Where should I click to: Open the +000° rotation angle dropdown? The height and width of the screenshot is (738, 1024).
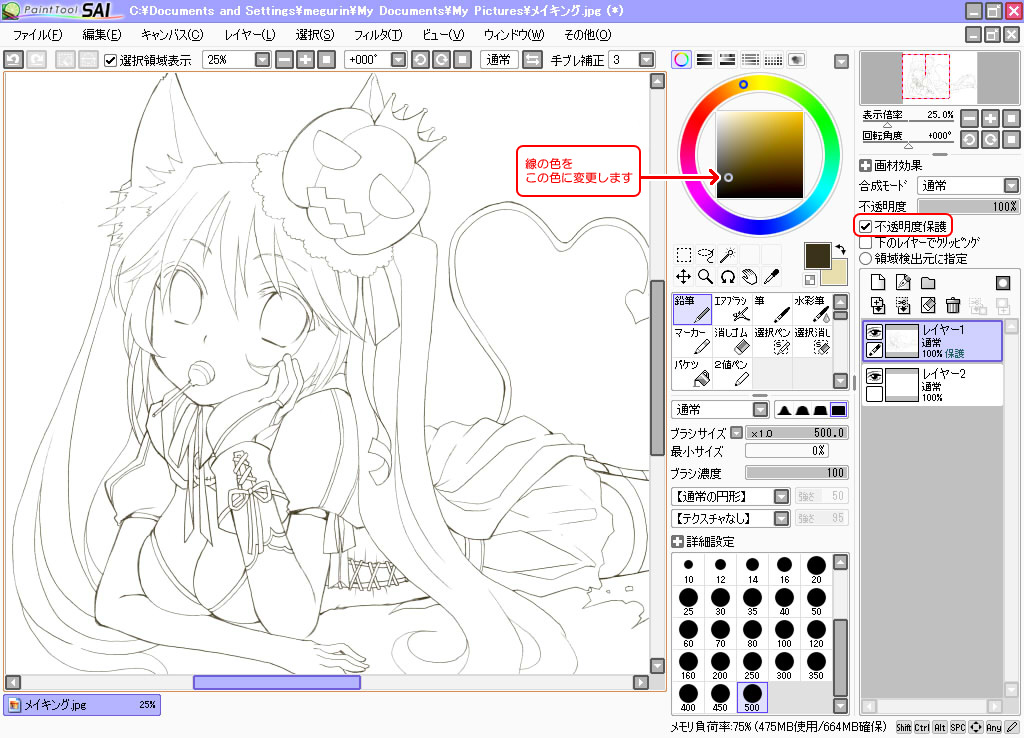(398, 60)
